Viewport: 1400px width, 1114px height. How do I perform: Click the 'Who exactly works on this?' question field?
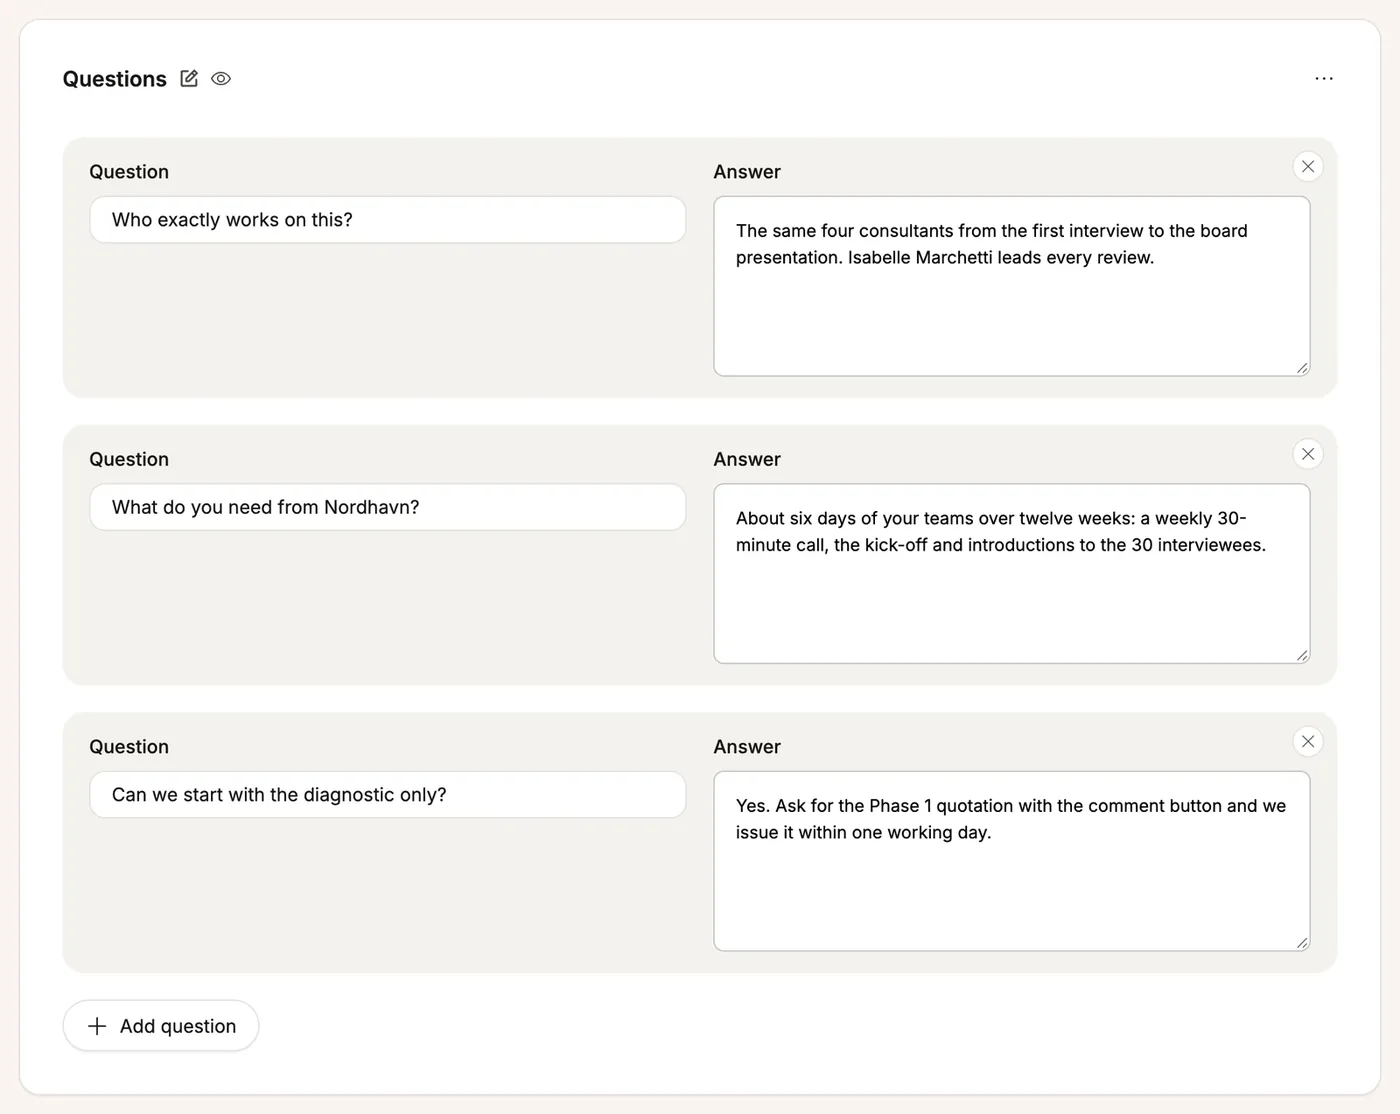tap(388, 220)
